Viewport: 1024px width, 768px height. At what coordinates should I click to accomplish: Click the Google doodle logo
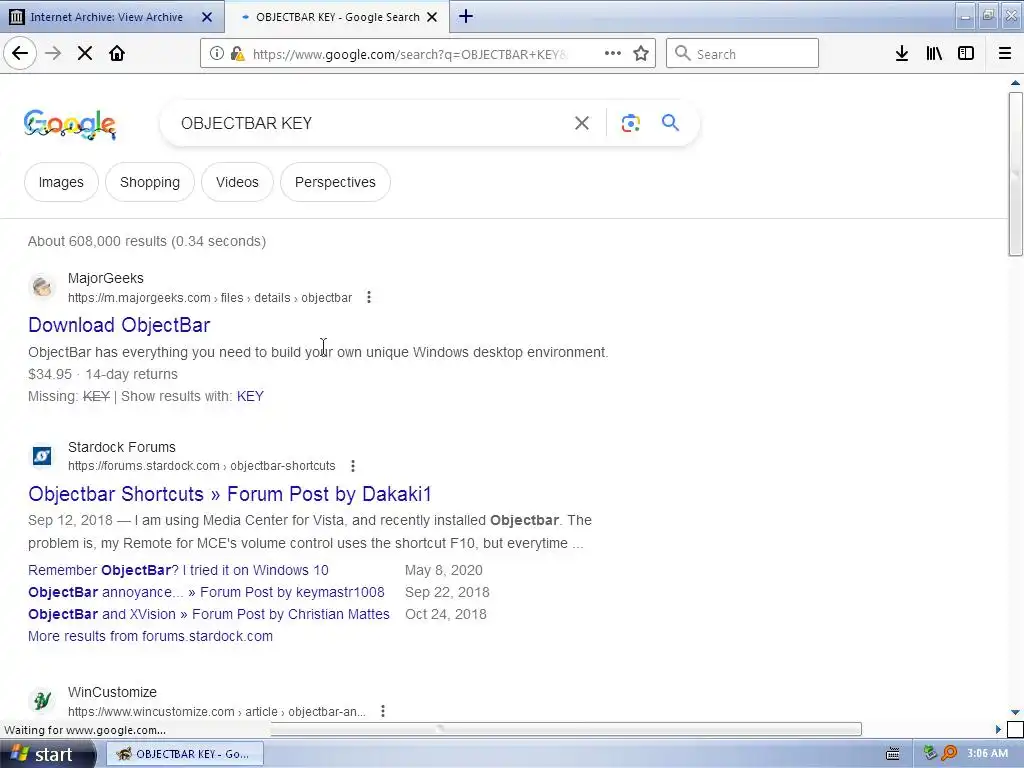pyautogui.click(x=70, y=124)
